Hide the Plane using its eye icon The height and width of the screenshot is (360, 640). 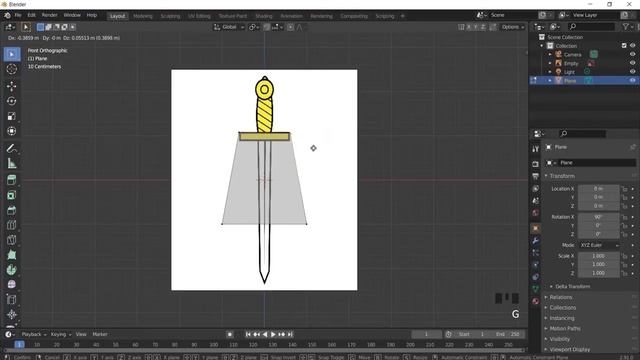point(632,81)
